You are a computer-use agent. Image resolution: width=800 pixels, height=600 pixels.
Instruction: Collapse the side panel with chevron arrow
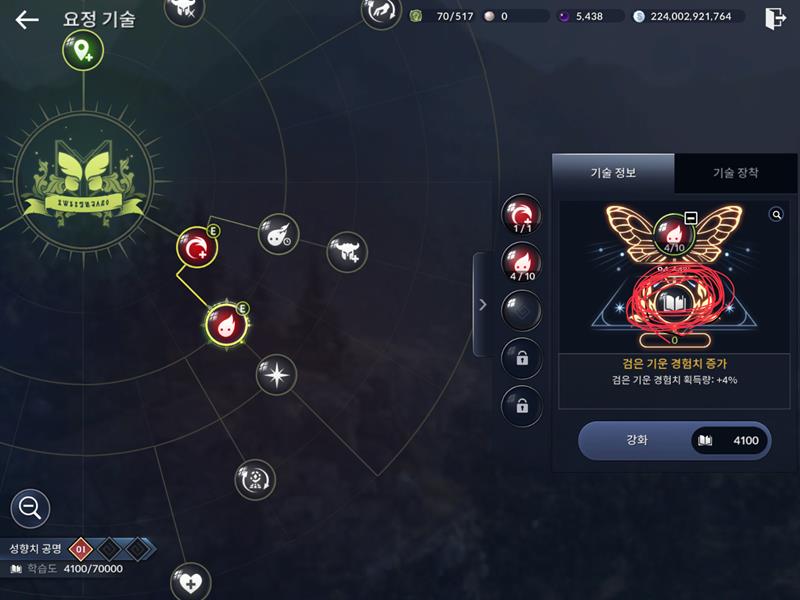pyautogui.click(x=483, y=305)
